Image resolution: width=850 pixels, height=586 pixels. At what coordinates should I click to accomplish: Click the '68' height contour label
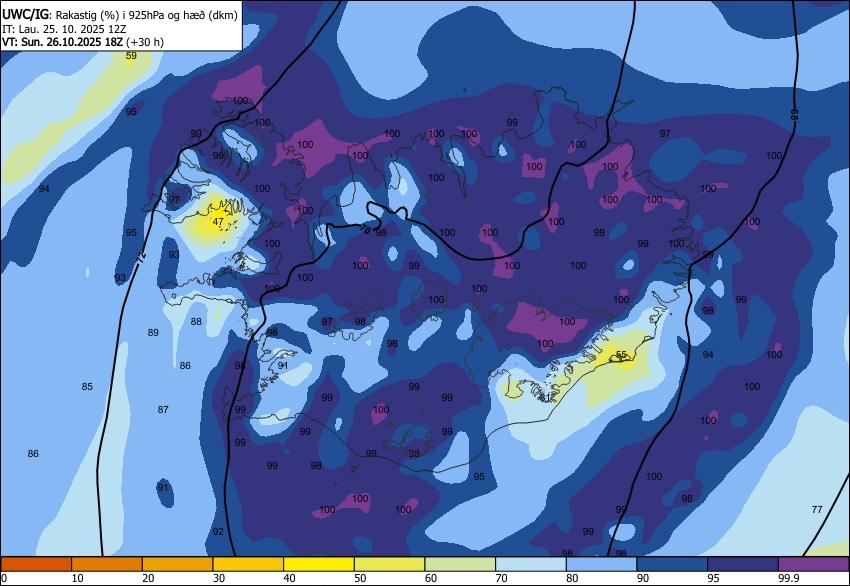pos(794,114)
